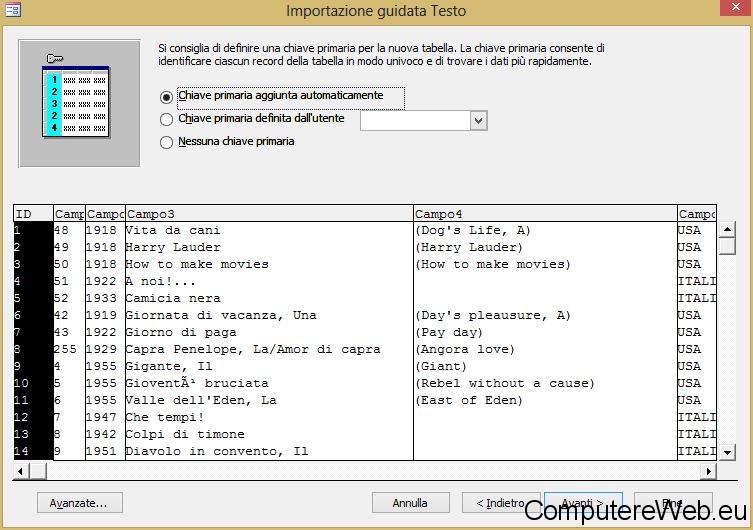Click the cell '255' in row 8
Viewport: 753px width, 530px height.
coord(69,349)
